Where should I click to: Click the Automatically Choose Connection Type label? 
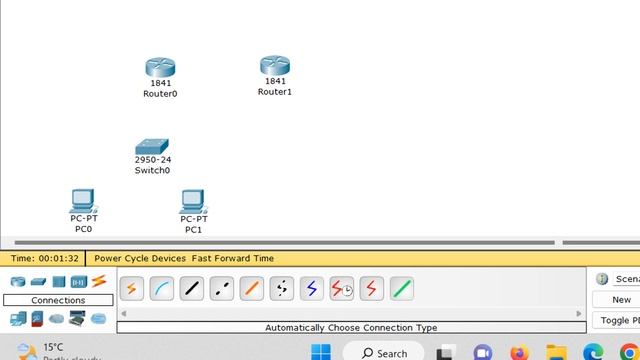(x=351, y=327)
